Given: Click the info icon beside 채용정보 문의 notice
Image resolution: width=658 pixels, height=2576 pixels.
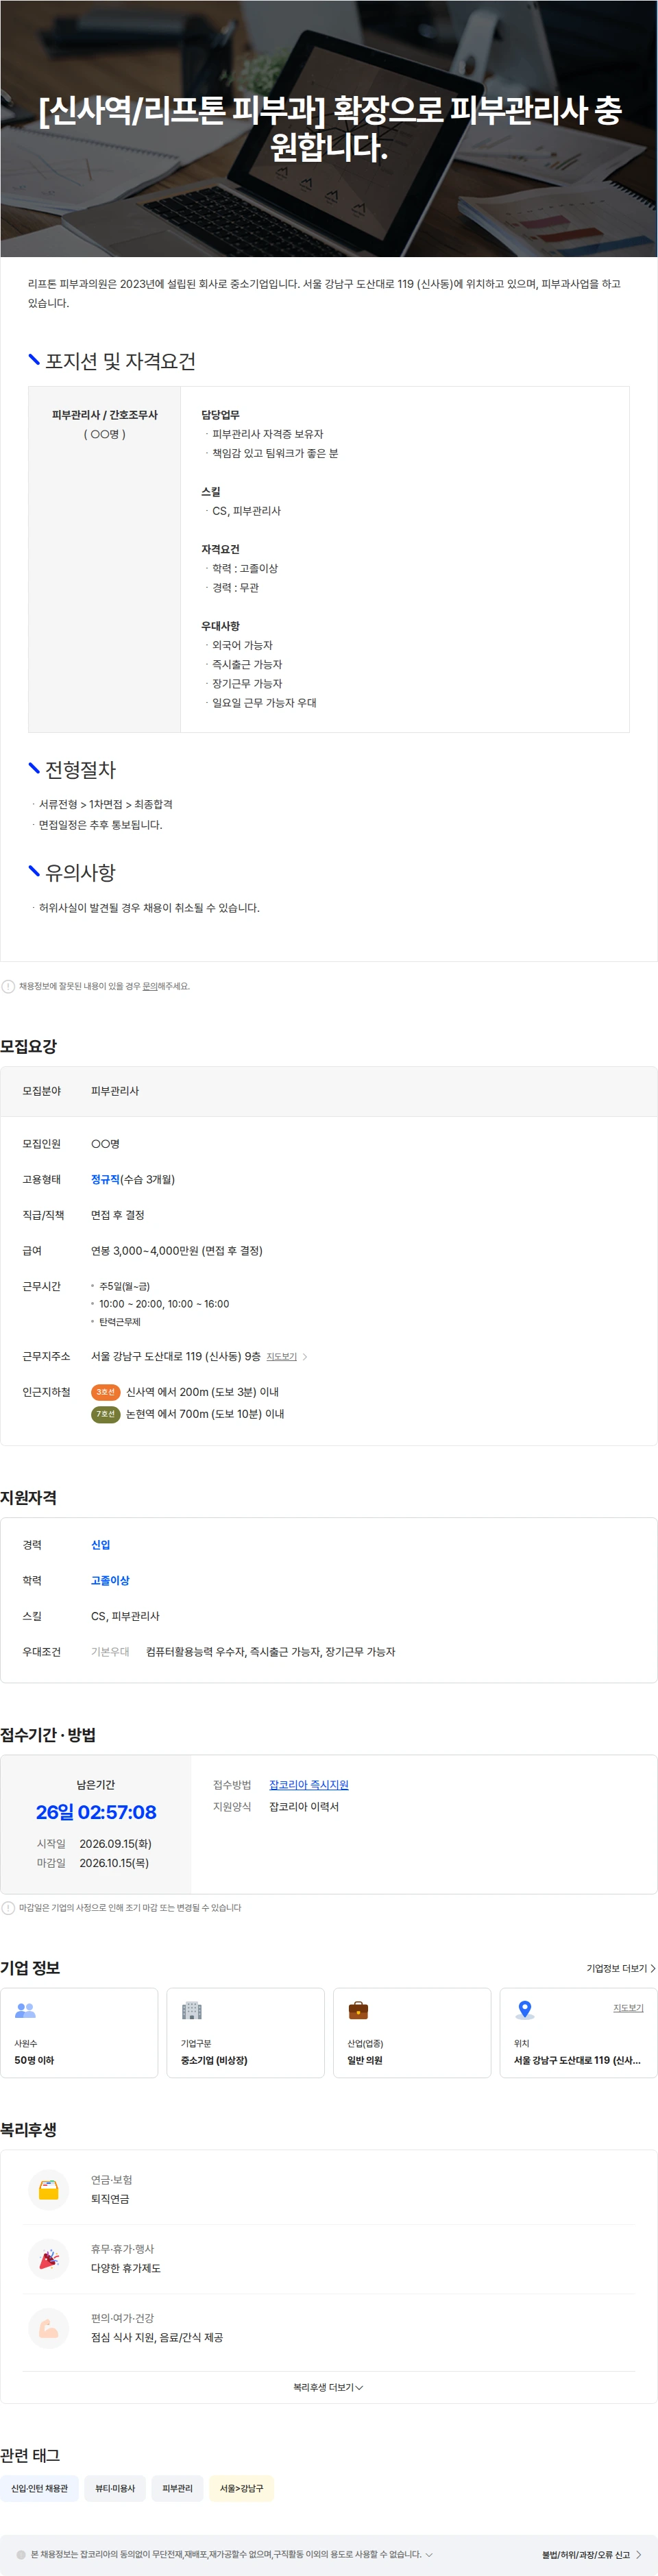Looking at the screenshot, I should (x=8, y=986).
